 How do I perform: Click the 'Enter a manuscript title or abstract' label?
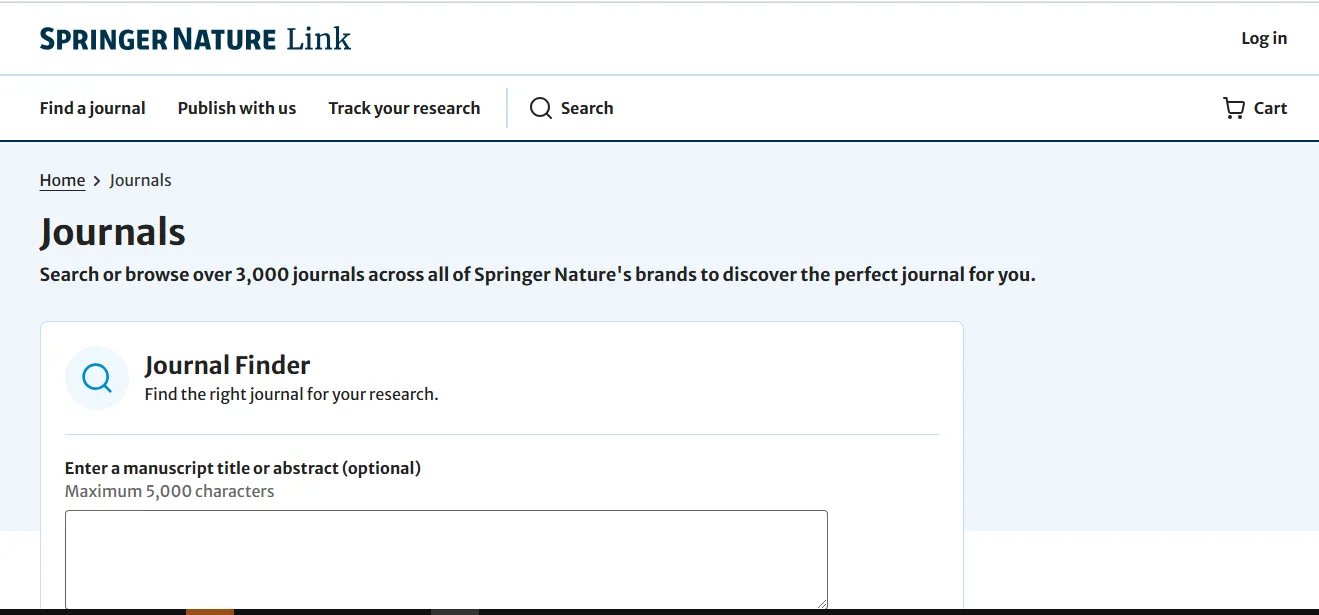(243, 468)
